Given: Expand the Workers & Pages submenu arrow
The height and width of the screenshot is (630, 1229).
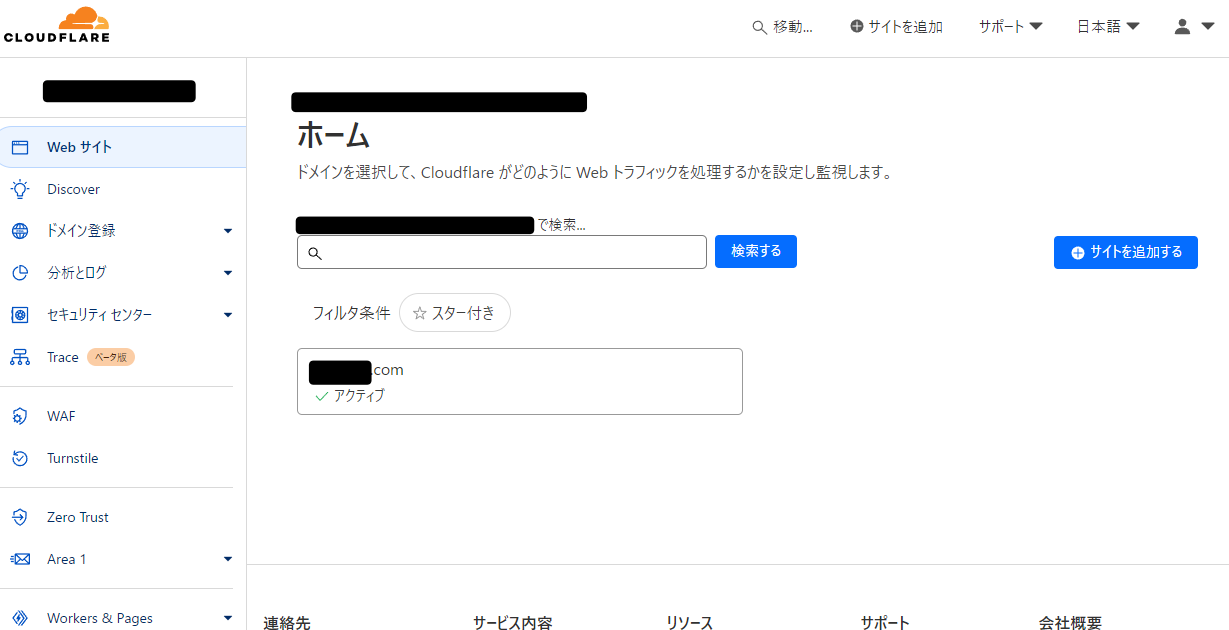Looking at the screenshot, I should [x=228, y=618].
